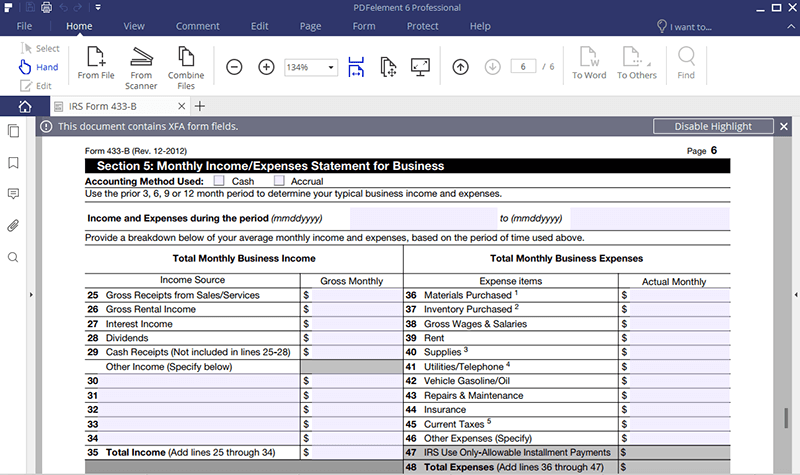
Task: Activate the Hand tool
Action: tap(39, 67)
